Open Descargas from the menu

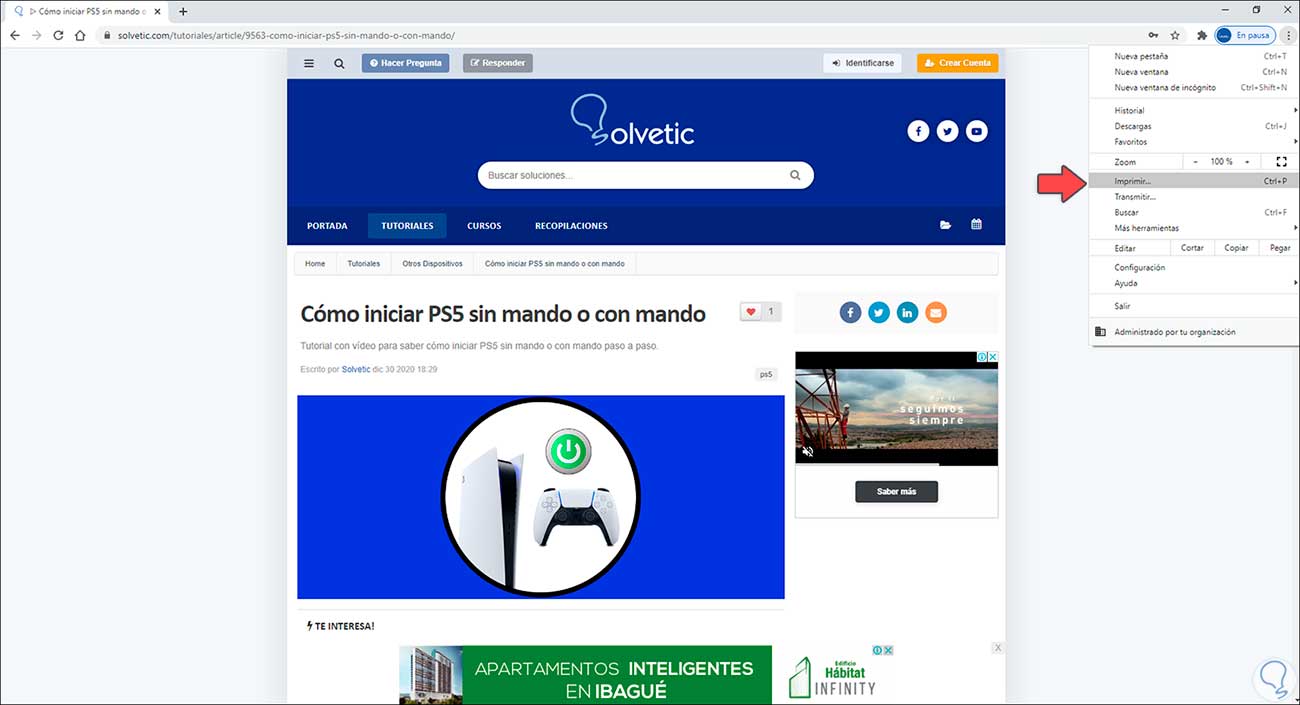point(1194,126)
